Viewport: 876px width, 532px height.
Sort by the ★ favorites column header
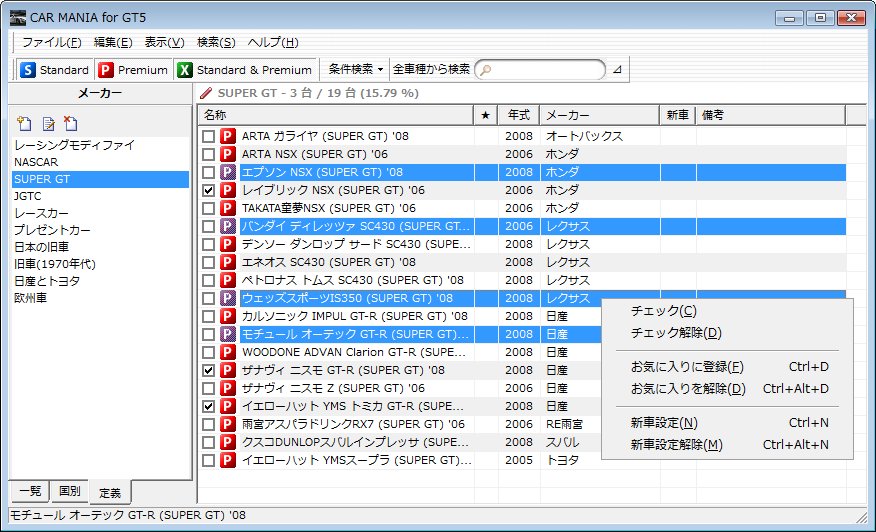[485, 115]
